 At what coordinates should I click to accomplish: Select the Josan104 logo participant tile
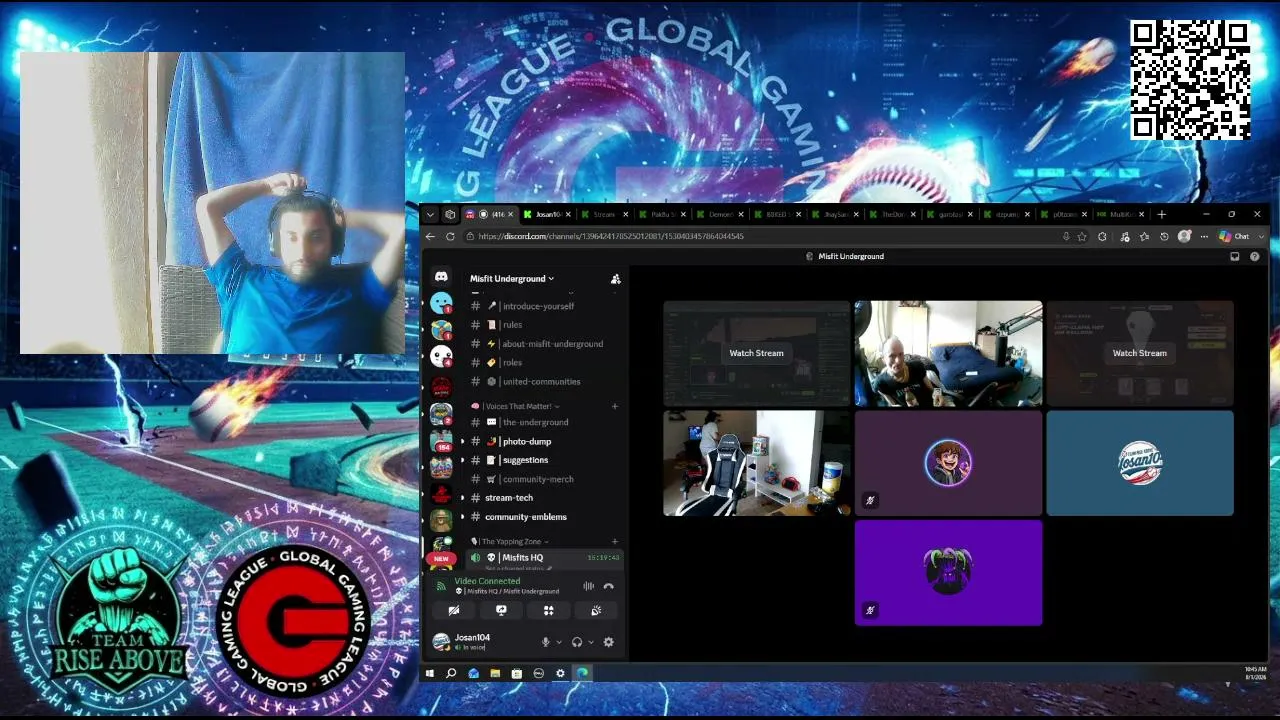[x=1140, y=463]
